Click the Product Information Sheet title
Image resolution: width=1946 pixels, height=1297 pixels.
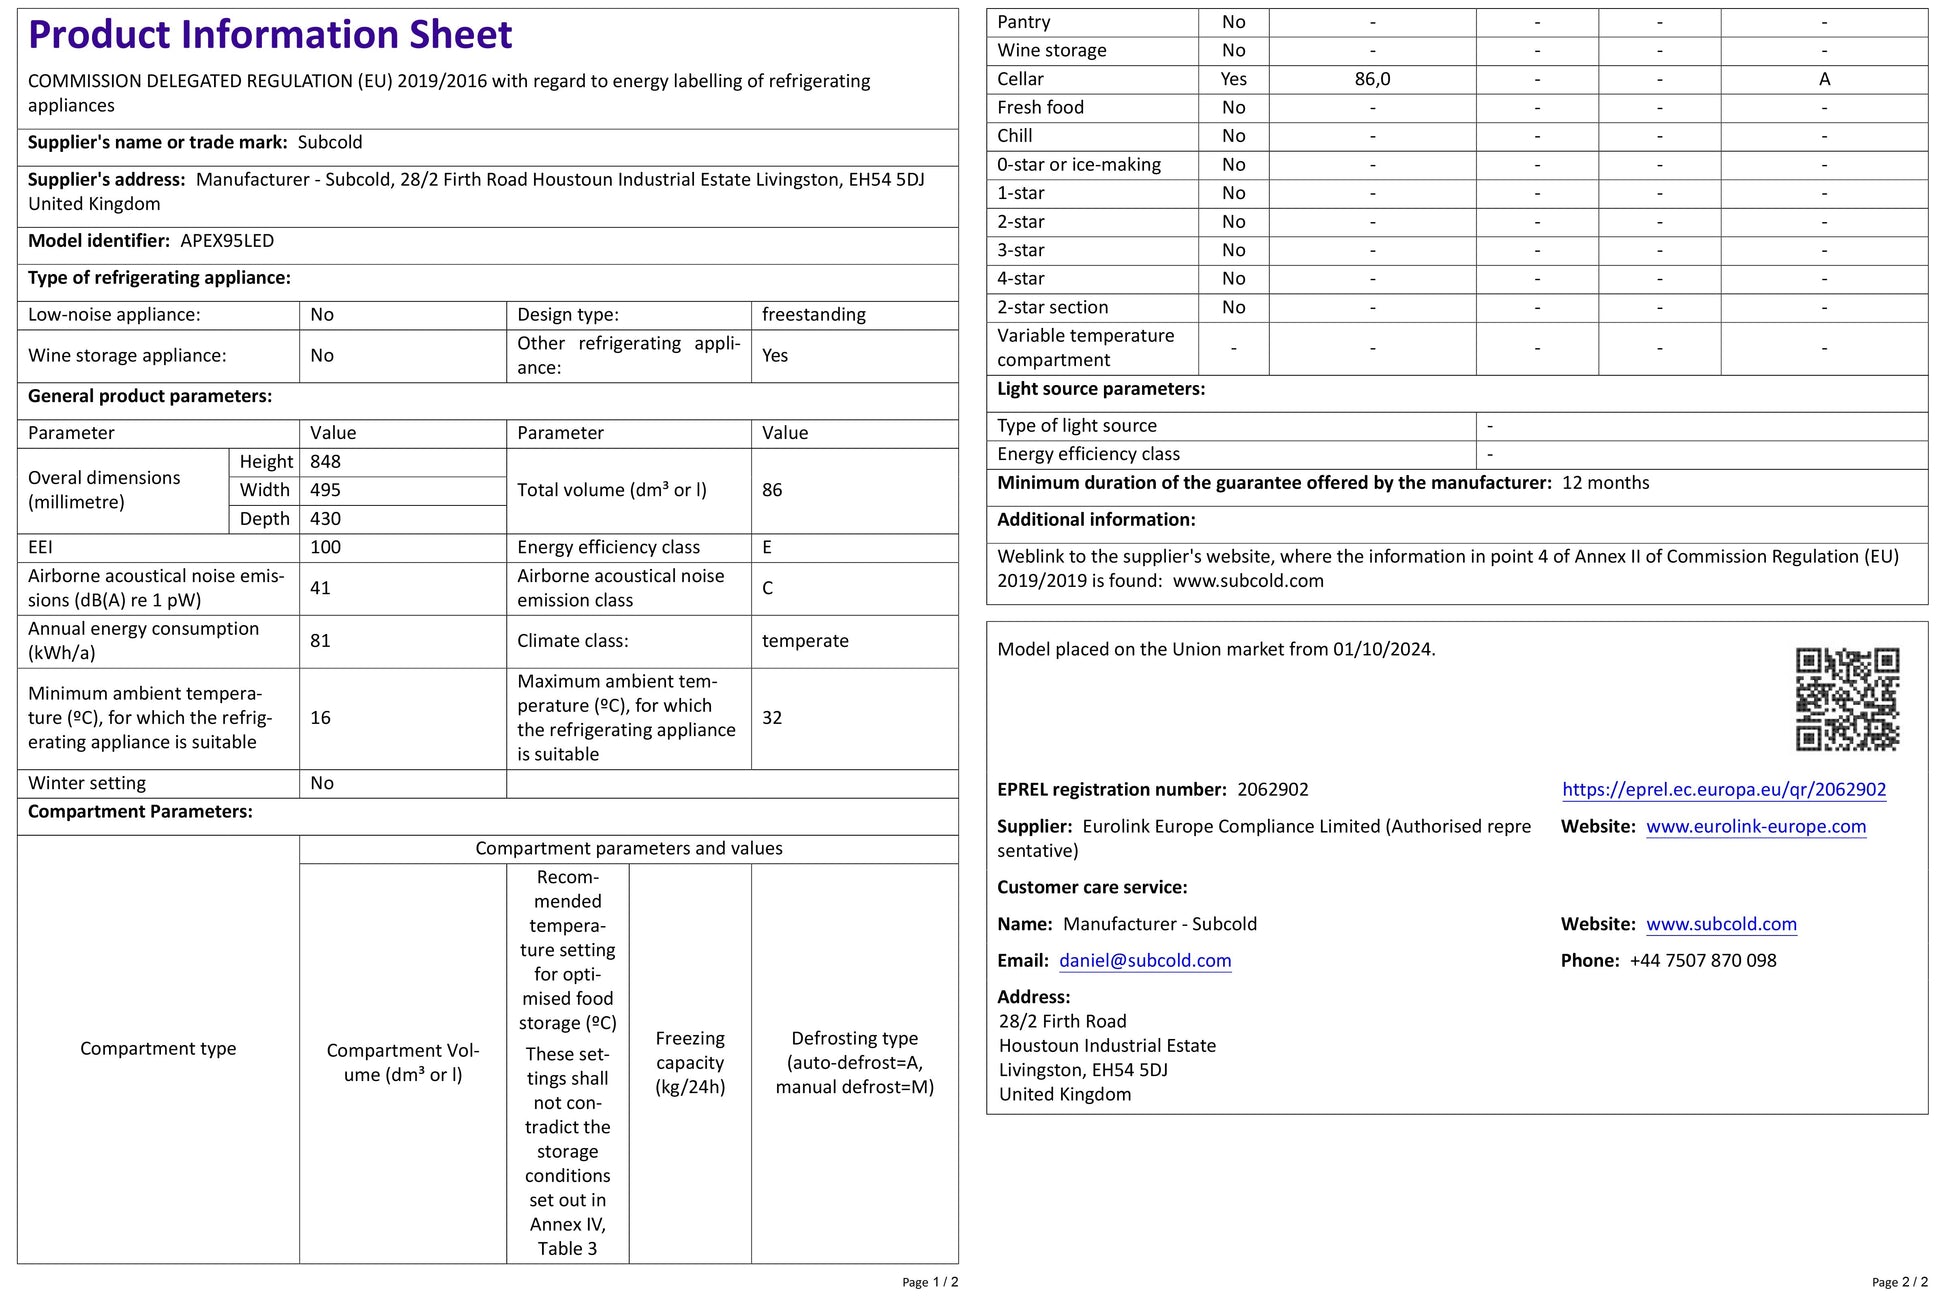click(x=270, y=35)
